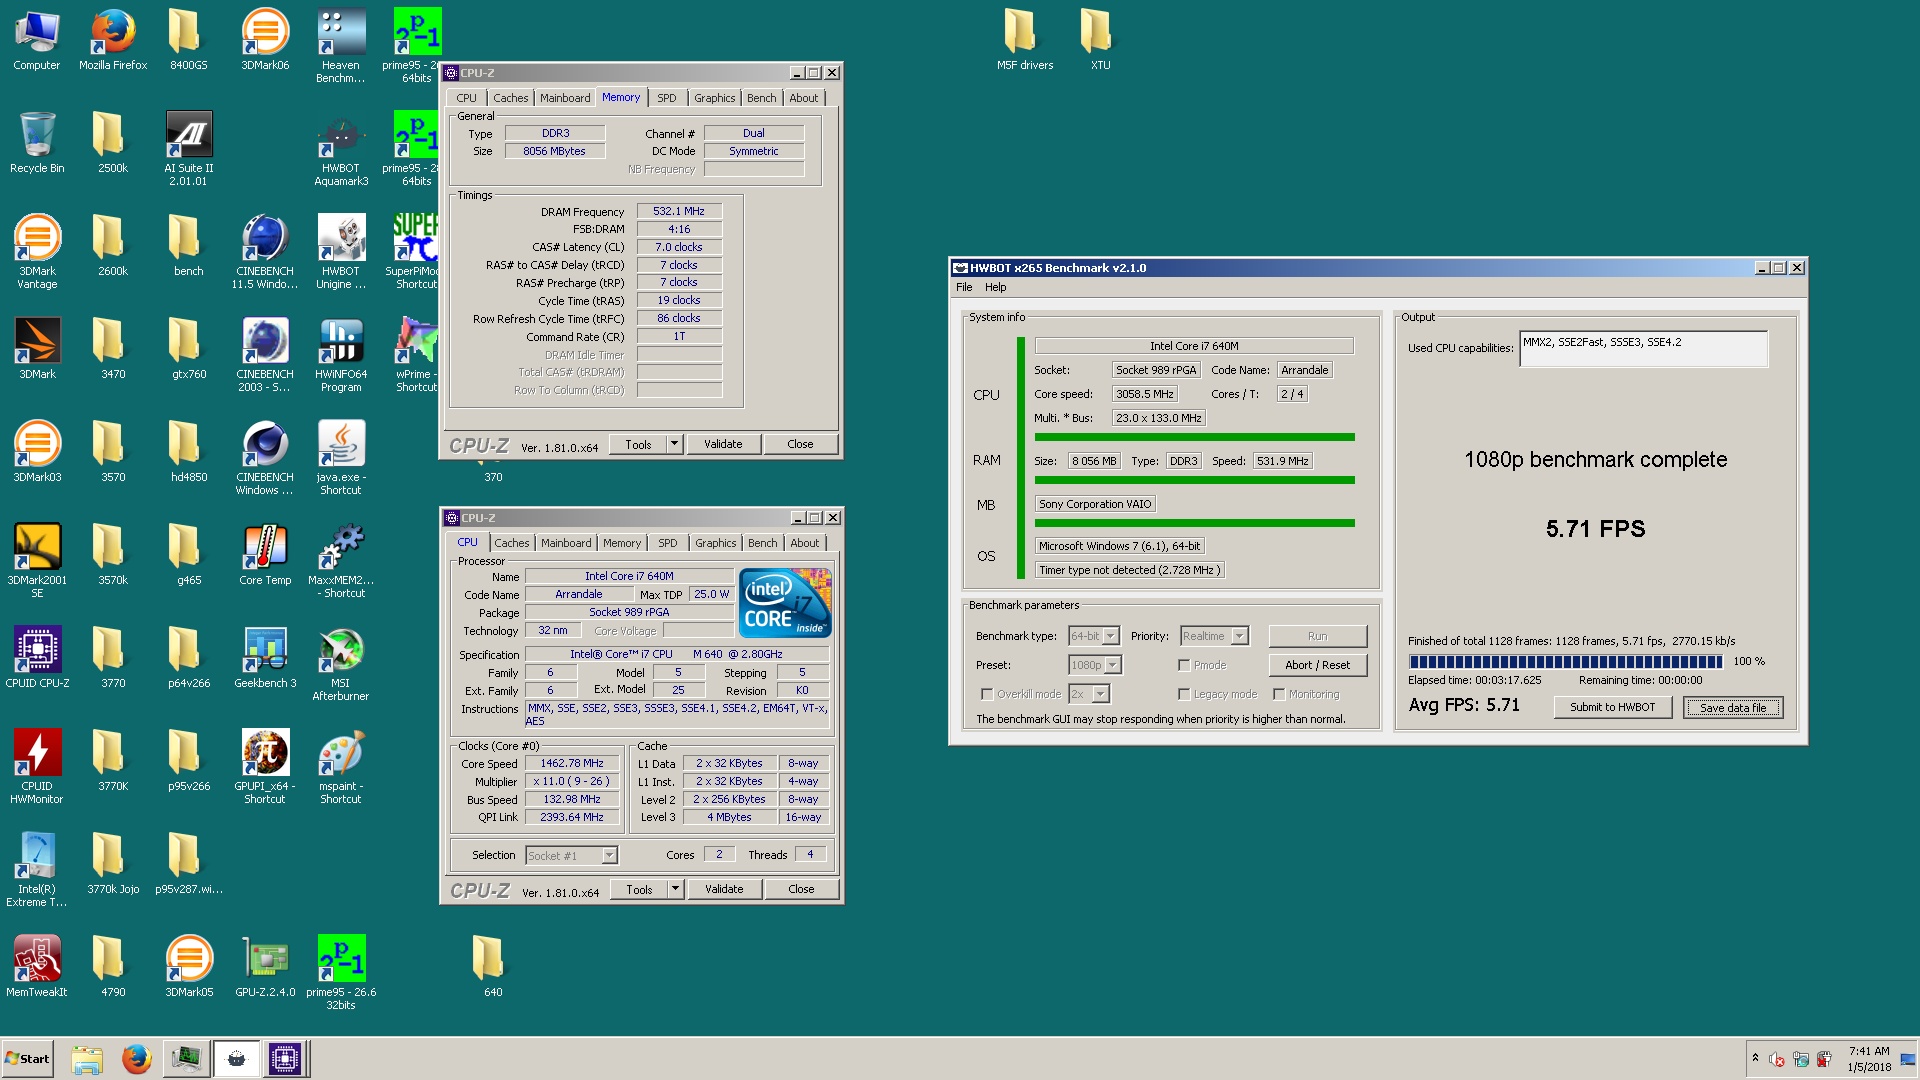This screenshot has height=1080, width=1920.
Task: Click the benchmark progress bar at 100%
Action: (x=1566, y=661)
